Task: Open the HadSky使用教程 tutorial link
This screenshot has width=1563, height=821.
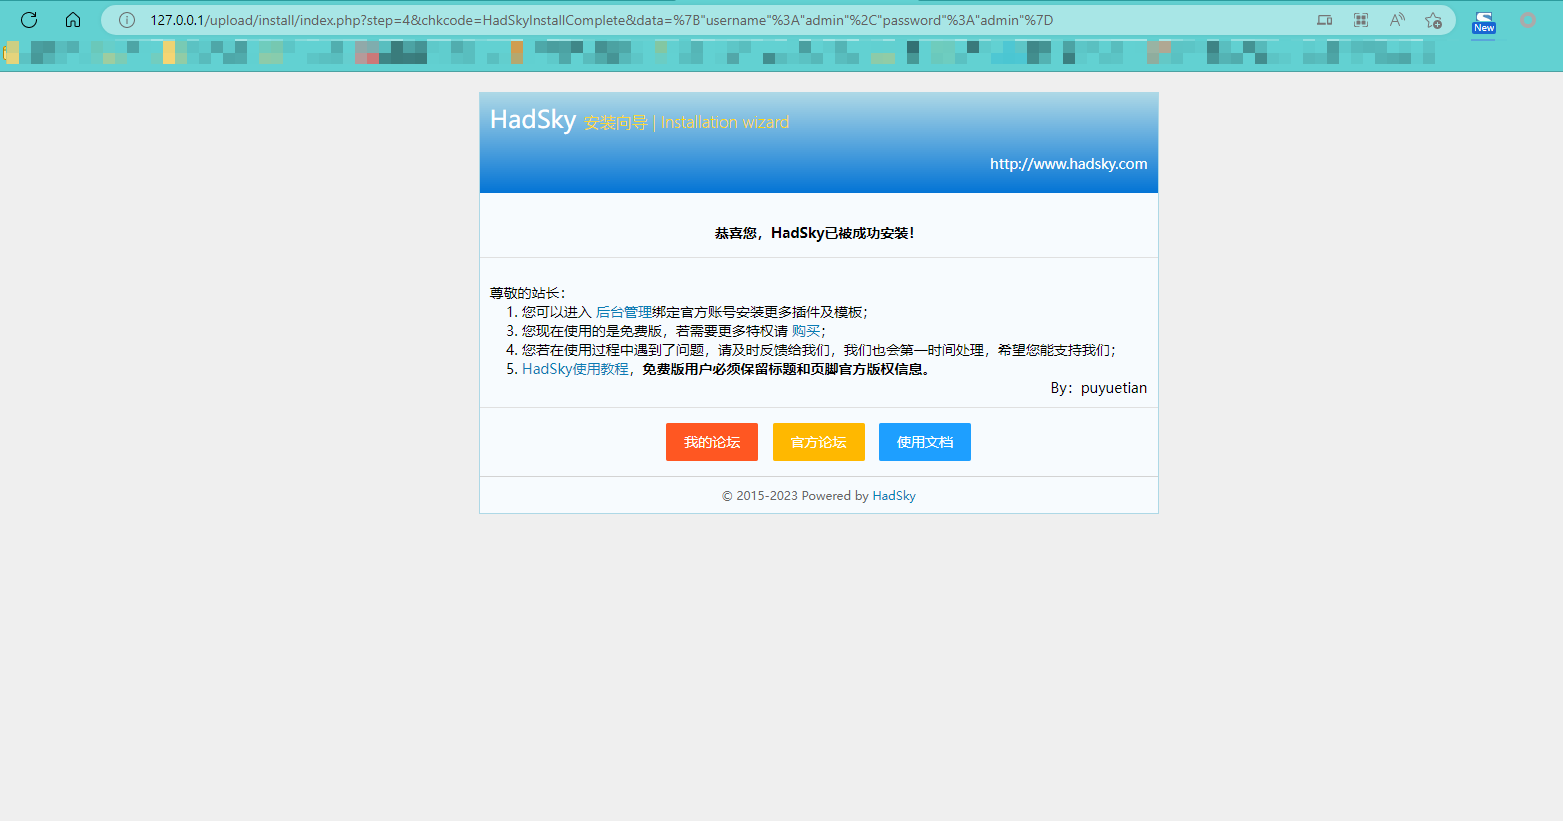Action: (575, 369)
